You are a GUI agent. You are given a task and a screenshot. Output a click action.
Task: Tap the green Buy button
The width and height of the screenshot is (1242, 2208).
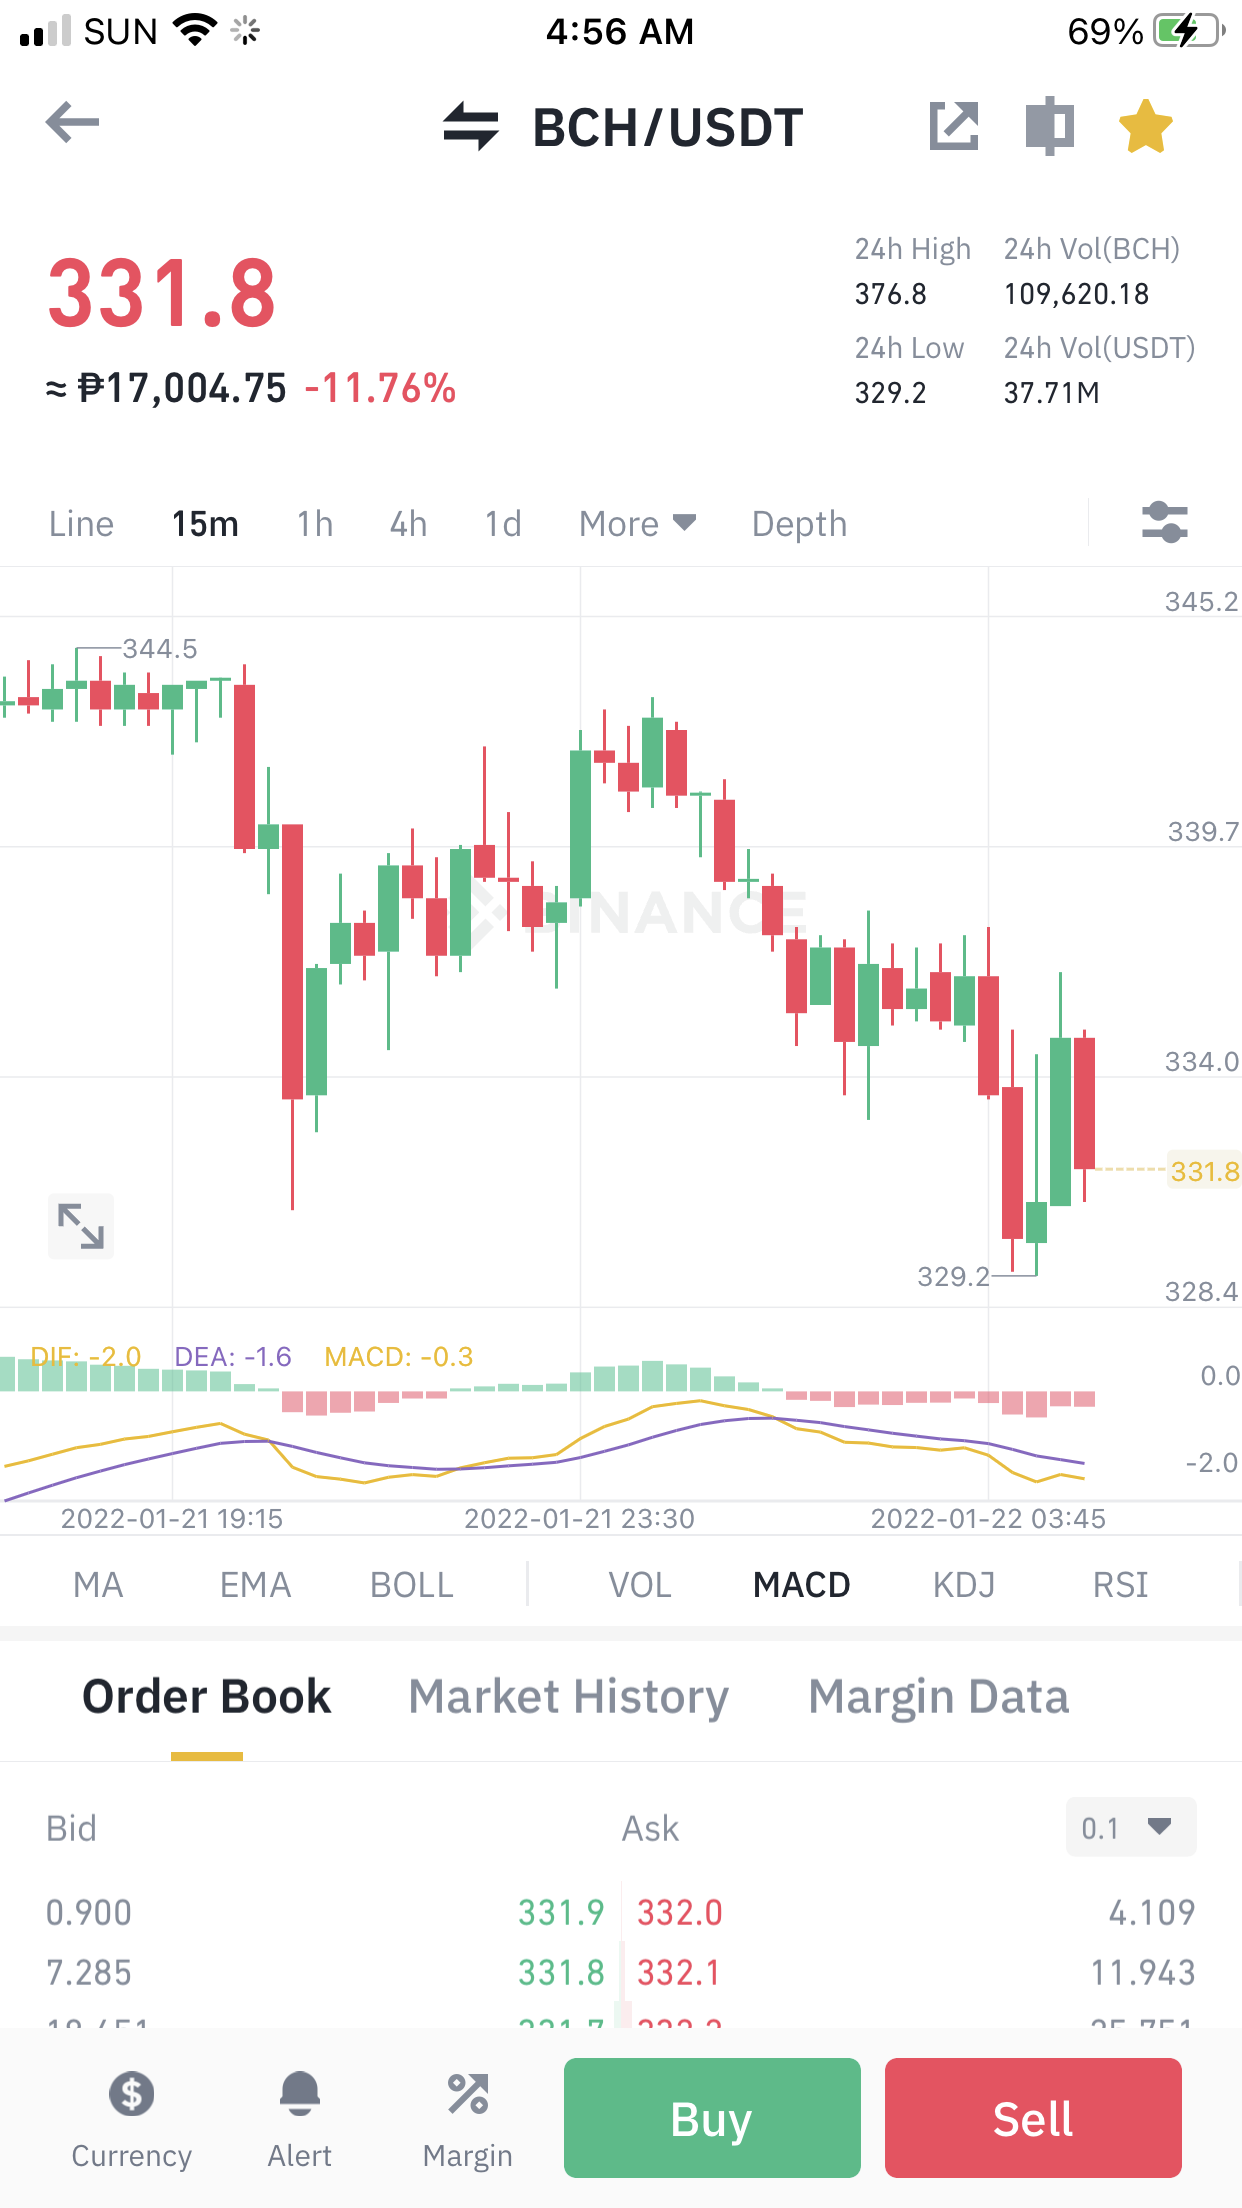(x=712, y=2118)
